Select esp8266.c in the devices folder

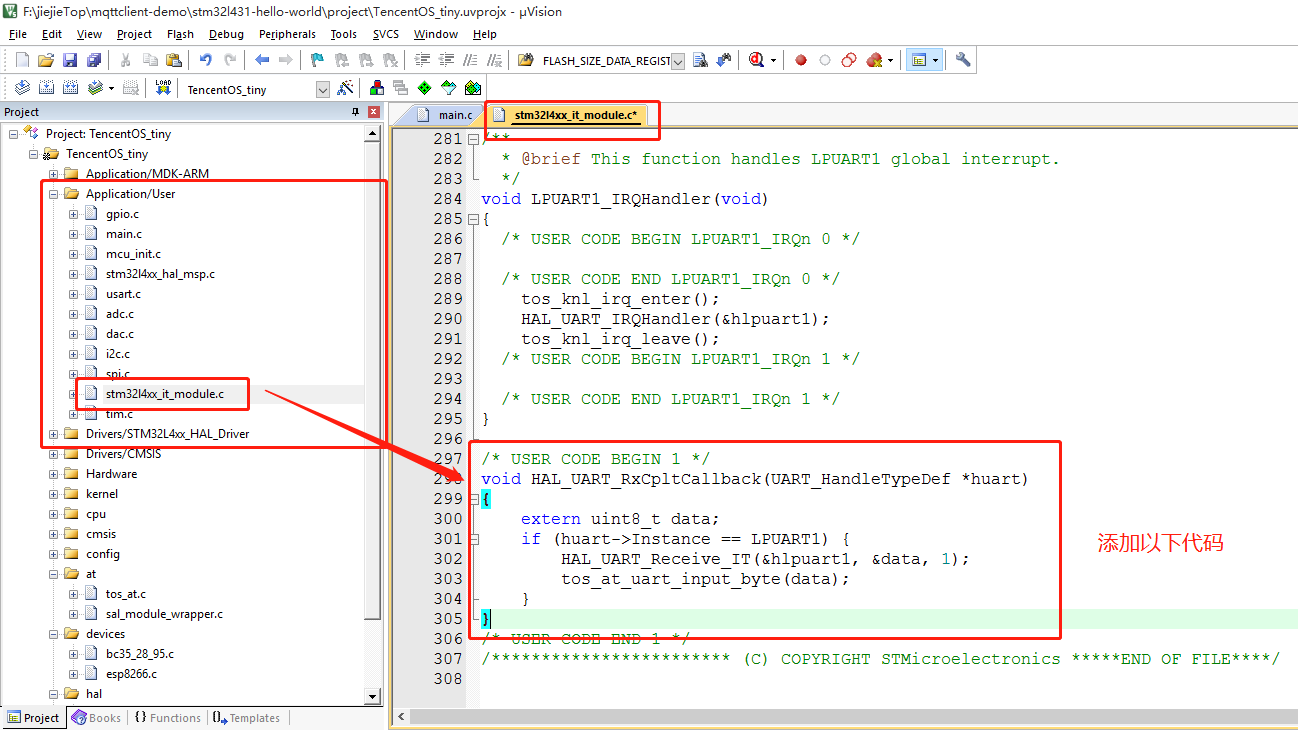click(131, 674)
